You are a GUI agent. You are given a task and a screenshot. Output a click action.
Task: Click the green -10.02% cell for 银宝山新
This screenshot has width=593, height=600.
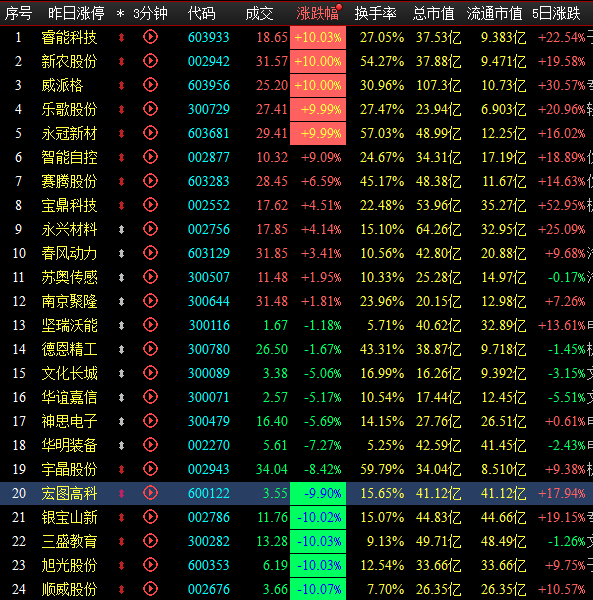pyautogui.click(x=318, y=517)
